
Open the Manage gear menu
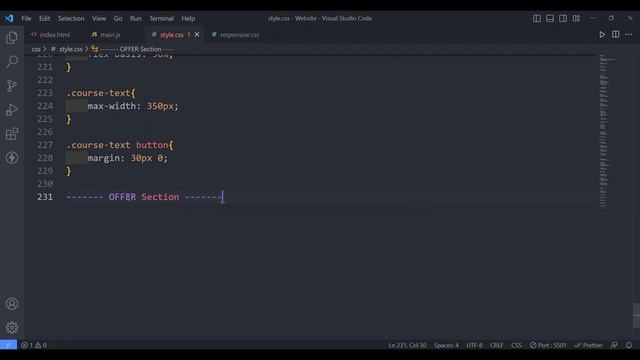click(12, 327)
